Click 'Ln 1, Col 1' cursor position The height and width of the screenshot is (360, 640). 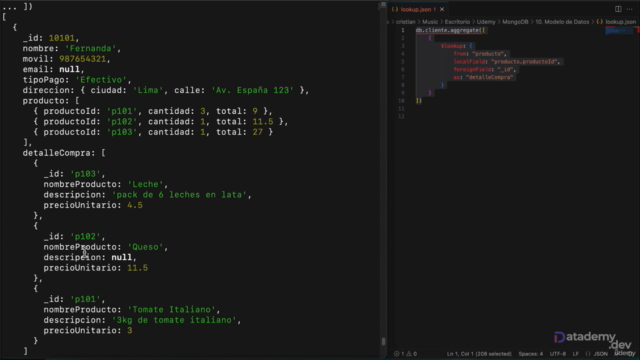click(x=479, y=354)
